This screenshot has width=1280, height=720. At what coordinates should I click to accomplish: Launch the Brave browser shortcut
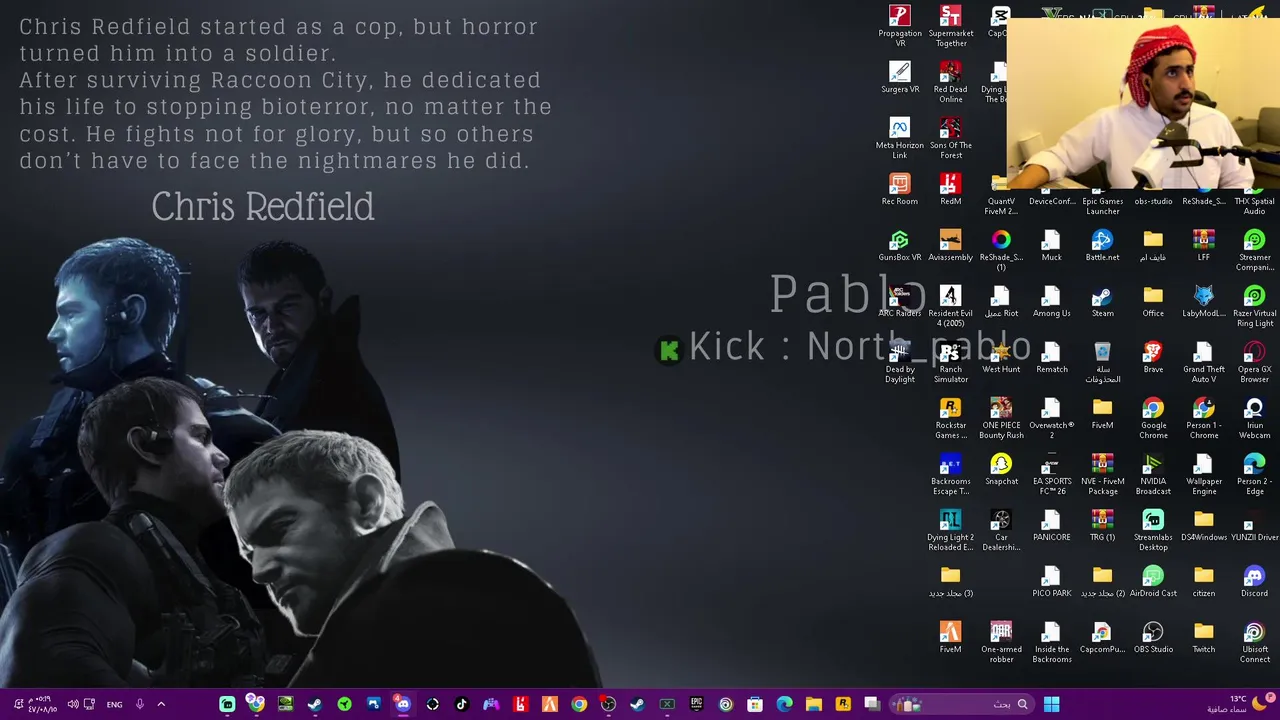pyautogui.click(x=1153, y=357)
